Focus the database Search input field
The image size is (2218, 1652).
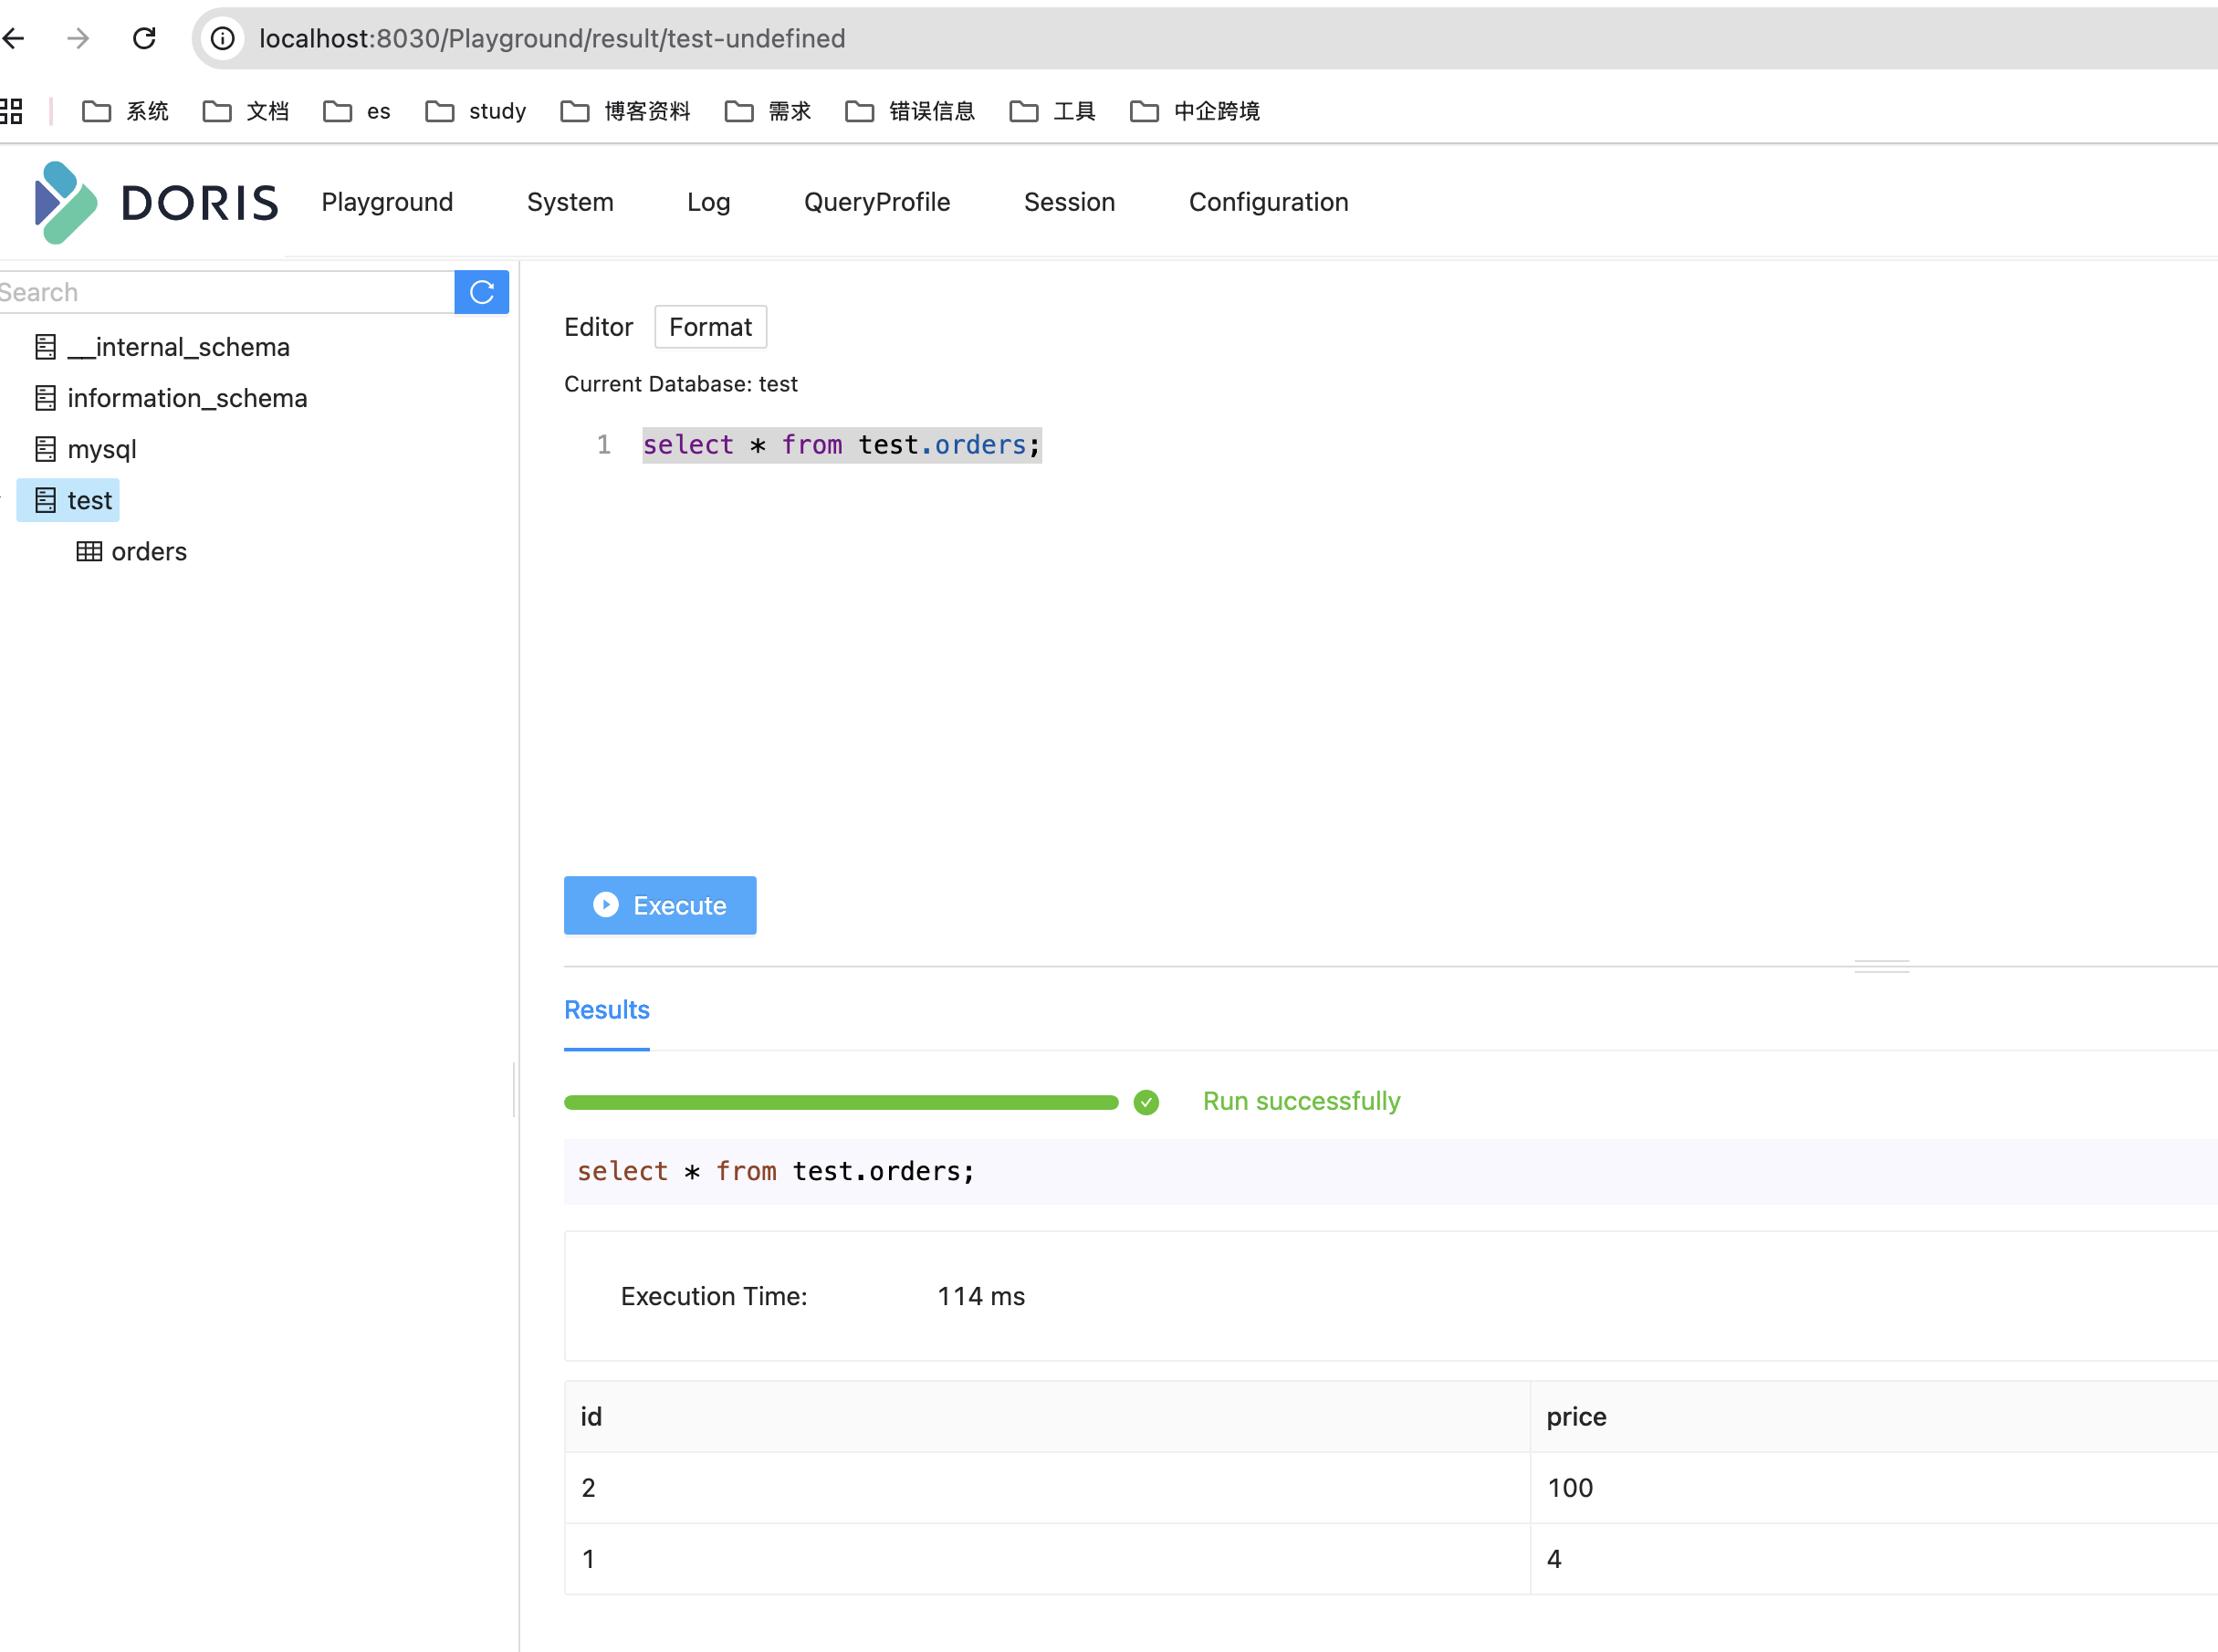(225, 292)
